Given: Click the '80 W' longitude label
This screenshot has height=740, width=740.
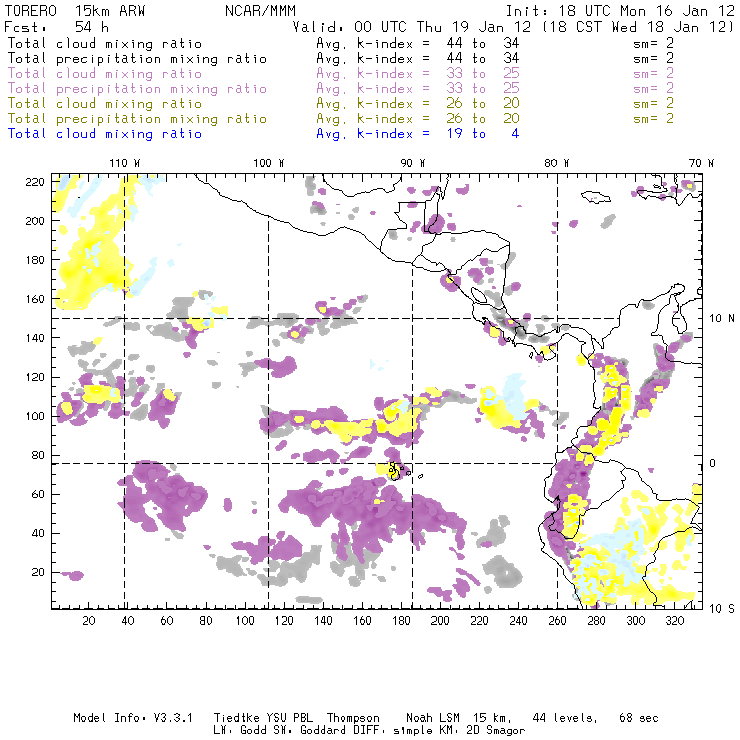Looking at the screenshot, I should 557,163.
